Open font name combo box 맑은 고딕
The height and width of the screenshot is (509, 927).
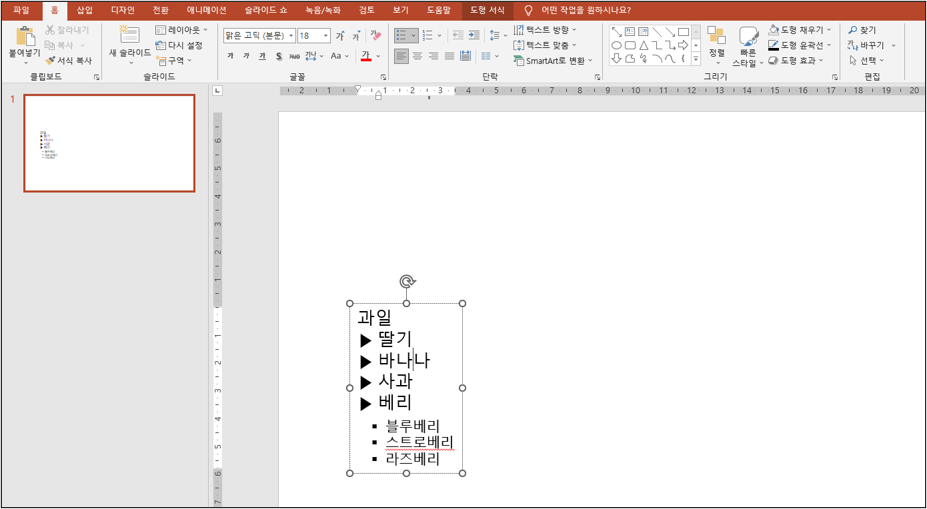(x=259, y=36)
